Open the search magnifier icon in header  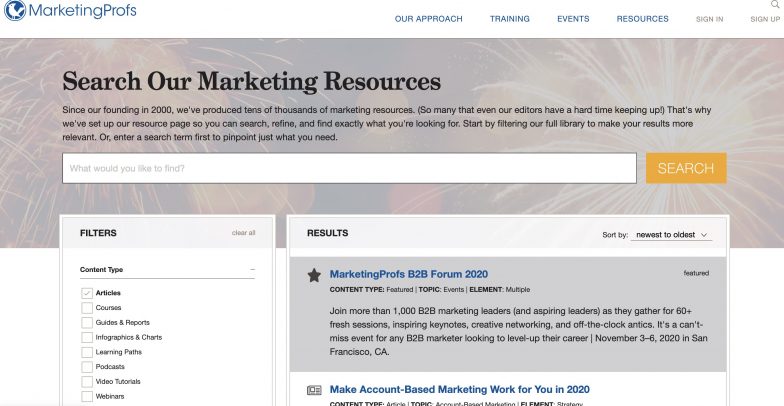tap(775, 4)
